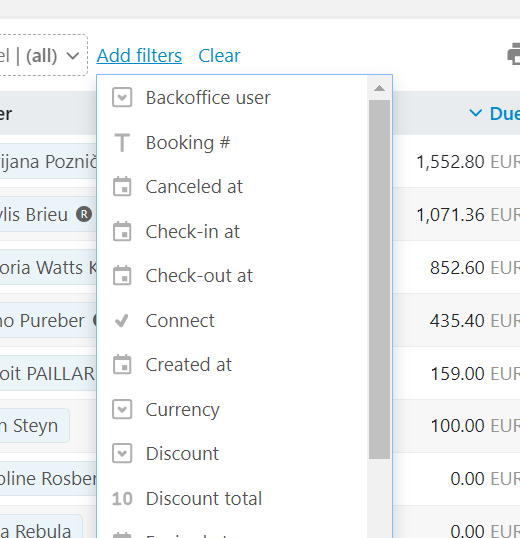Select the Discount filter option

coord(232,454)
